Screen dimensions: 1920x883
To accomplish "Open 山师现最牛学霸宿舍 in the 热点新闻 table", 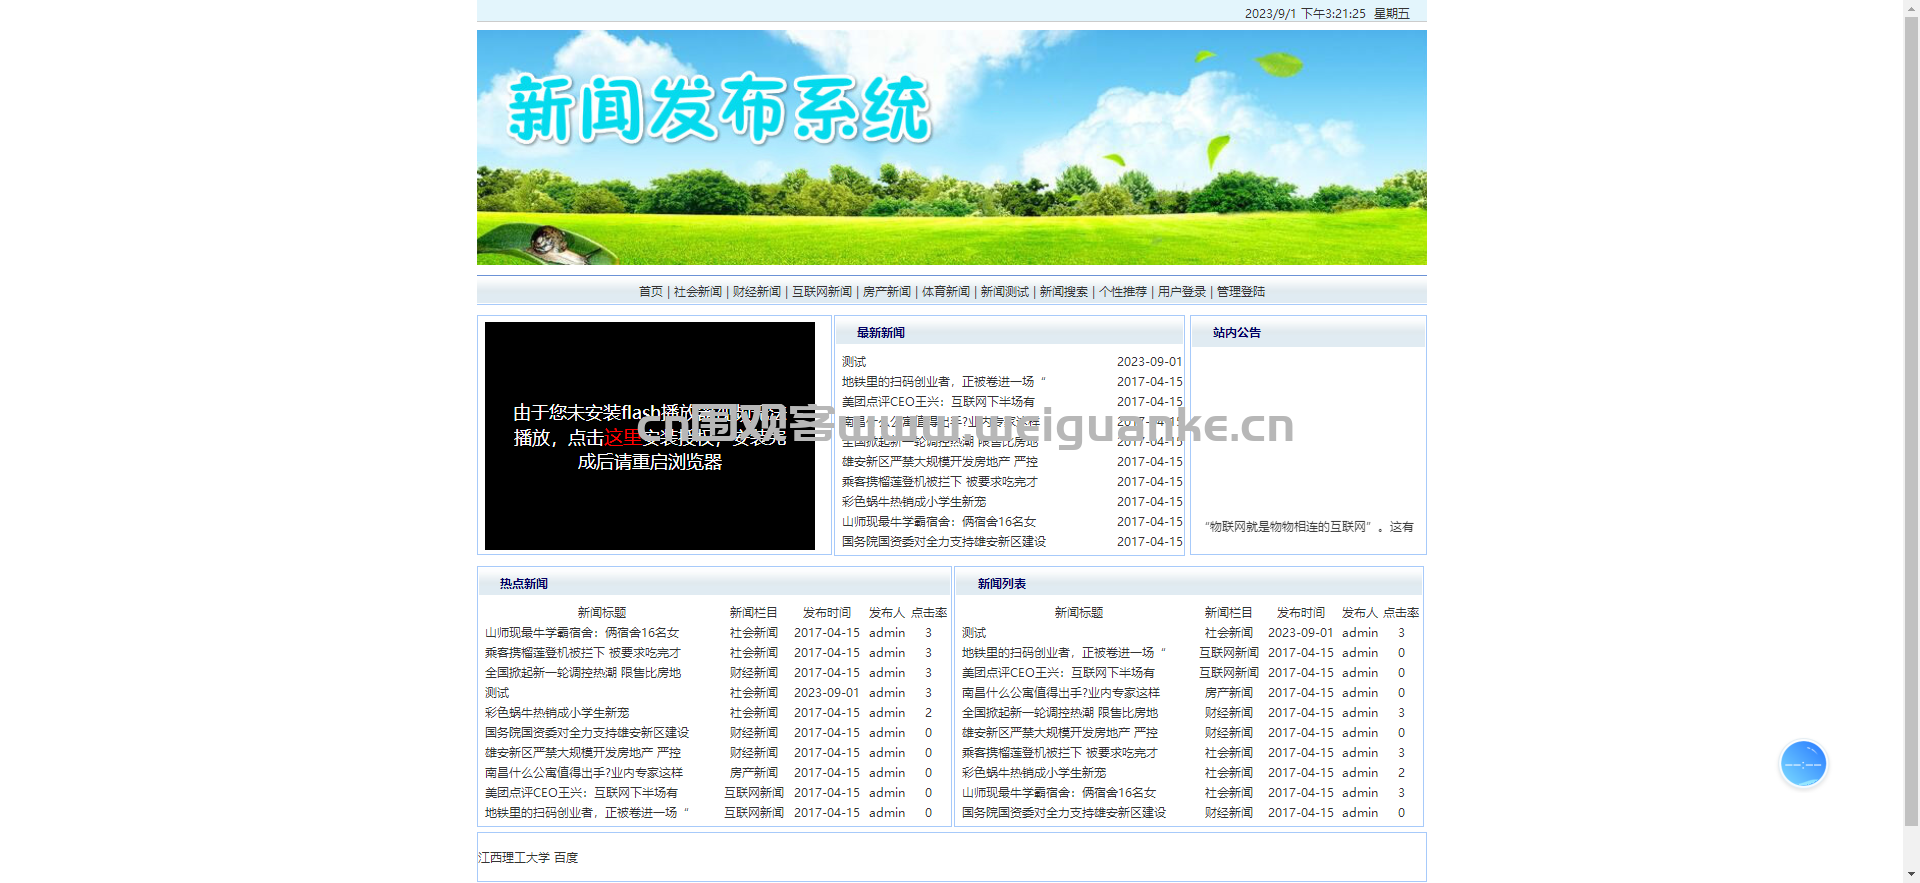I will (x=582, y=633).
